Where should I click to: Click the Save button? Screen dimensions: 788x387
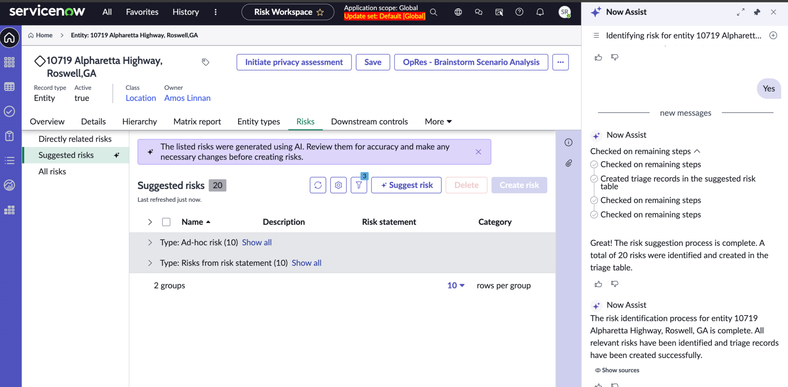(373, 62)
